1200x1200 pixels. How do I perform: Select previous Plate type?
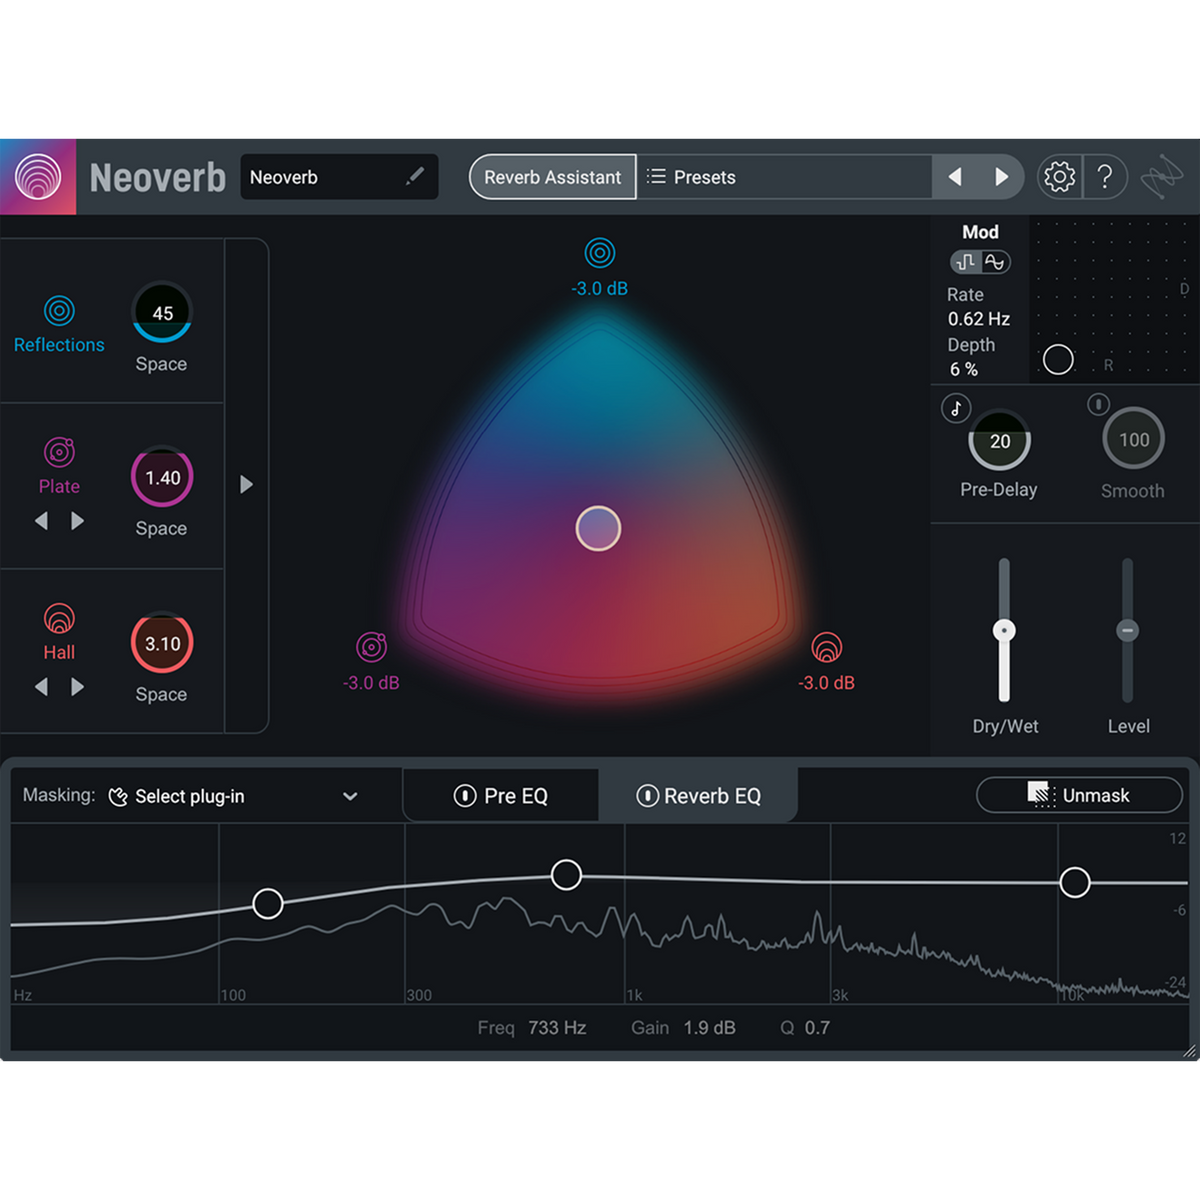pyautogui.click(x=41, y=521)
